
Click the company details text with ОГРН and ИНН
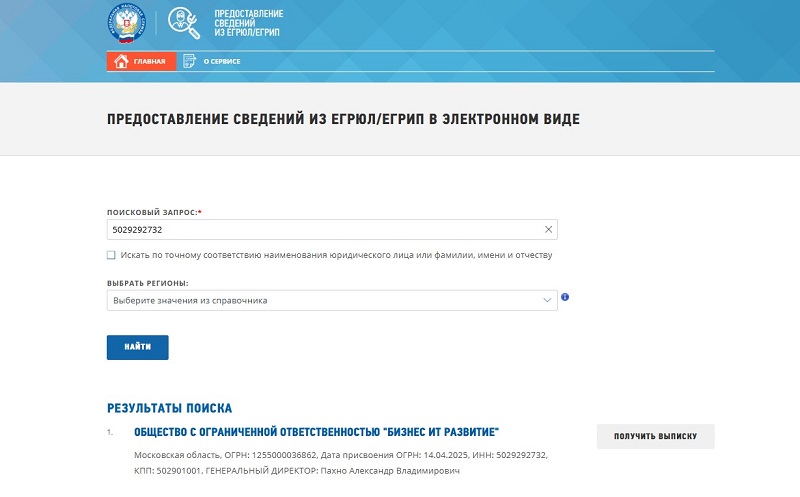coord(340,462)
